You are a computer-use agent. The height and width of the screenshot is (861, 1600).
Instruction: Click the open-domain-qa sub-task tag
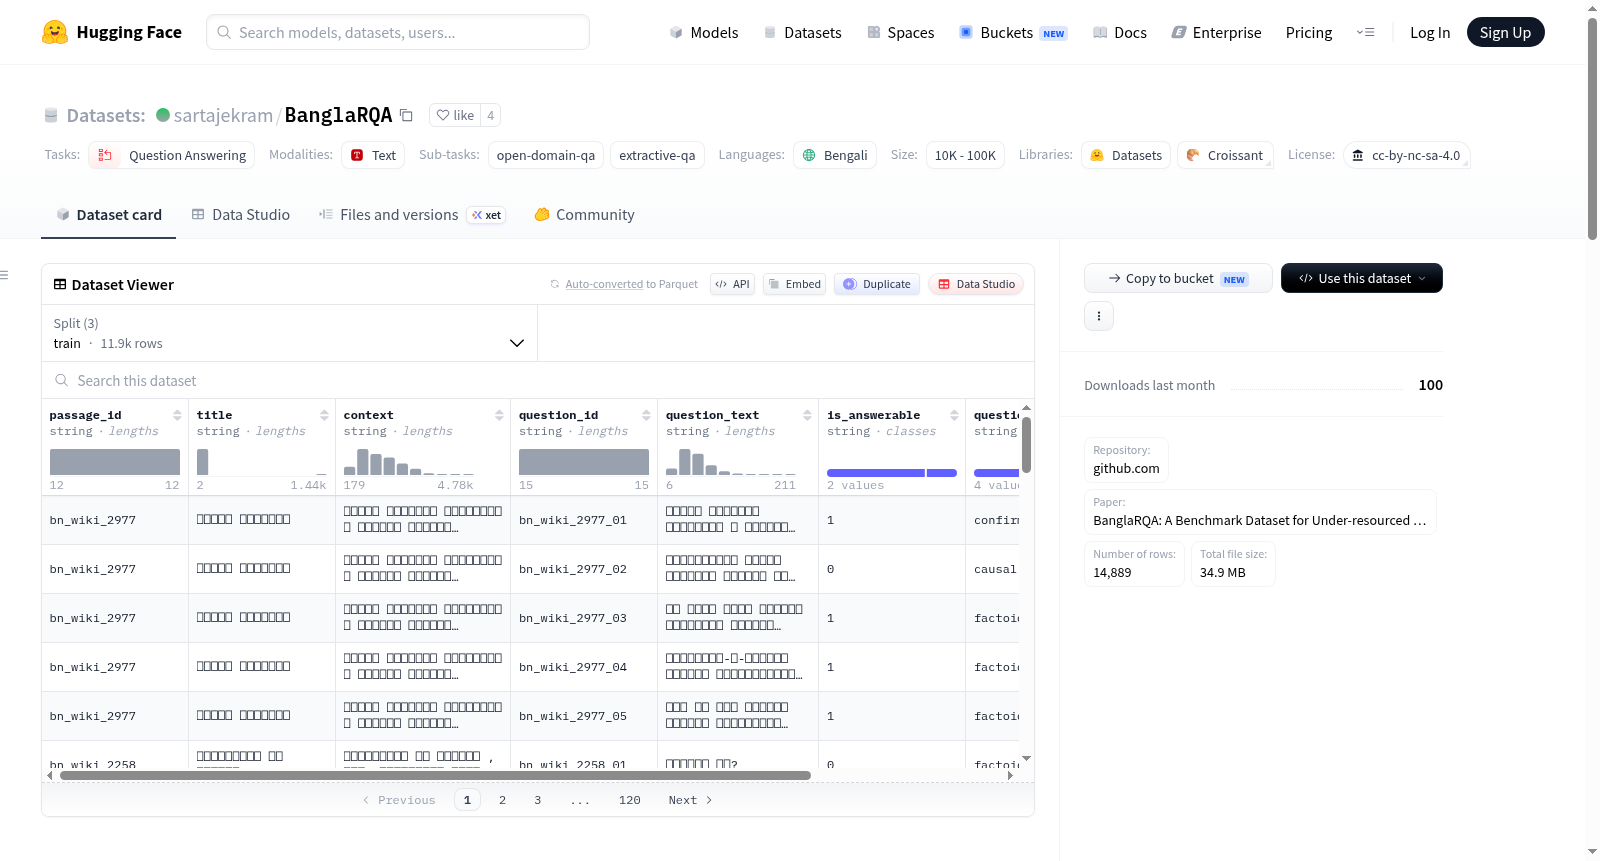click(x=546, y=155)
